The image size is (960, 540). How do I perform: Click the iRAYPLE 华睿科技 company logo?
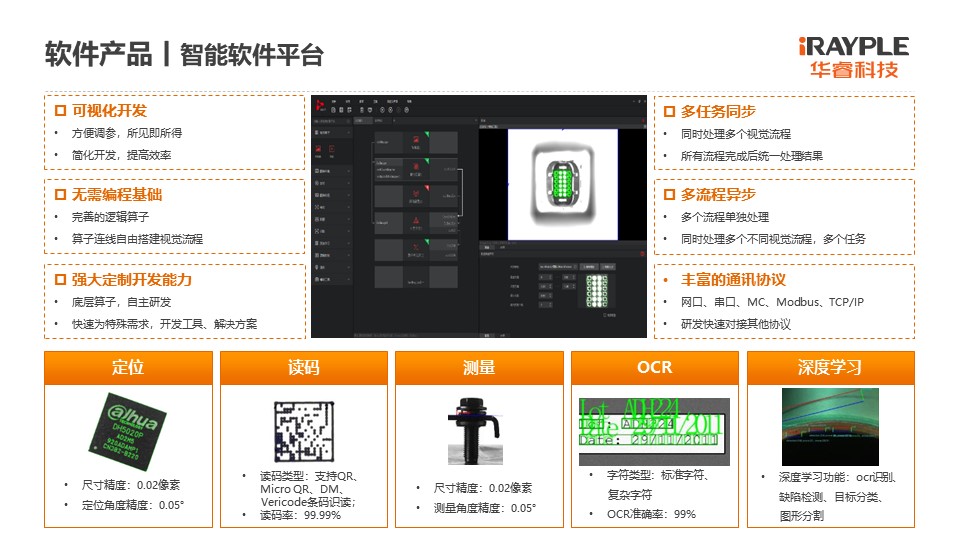click(853, 57)
